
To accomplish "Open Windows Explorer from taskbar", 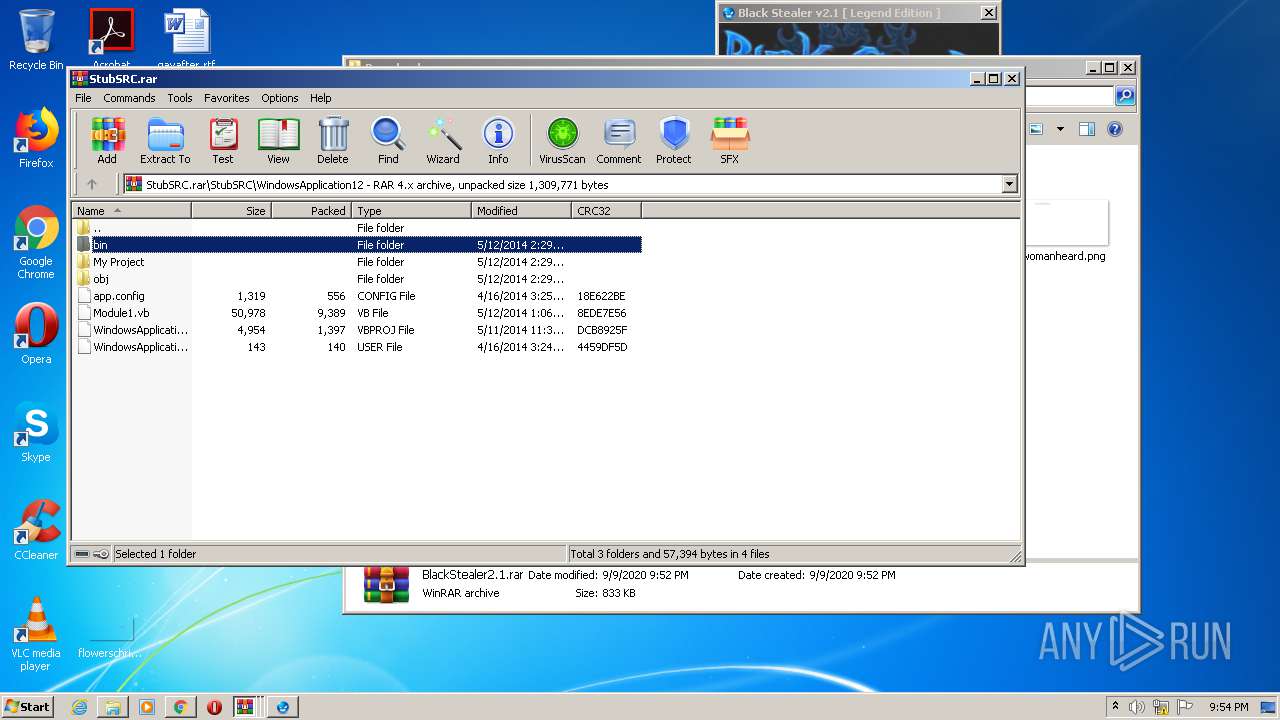I will 113,707.
